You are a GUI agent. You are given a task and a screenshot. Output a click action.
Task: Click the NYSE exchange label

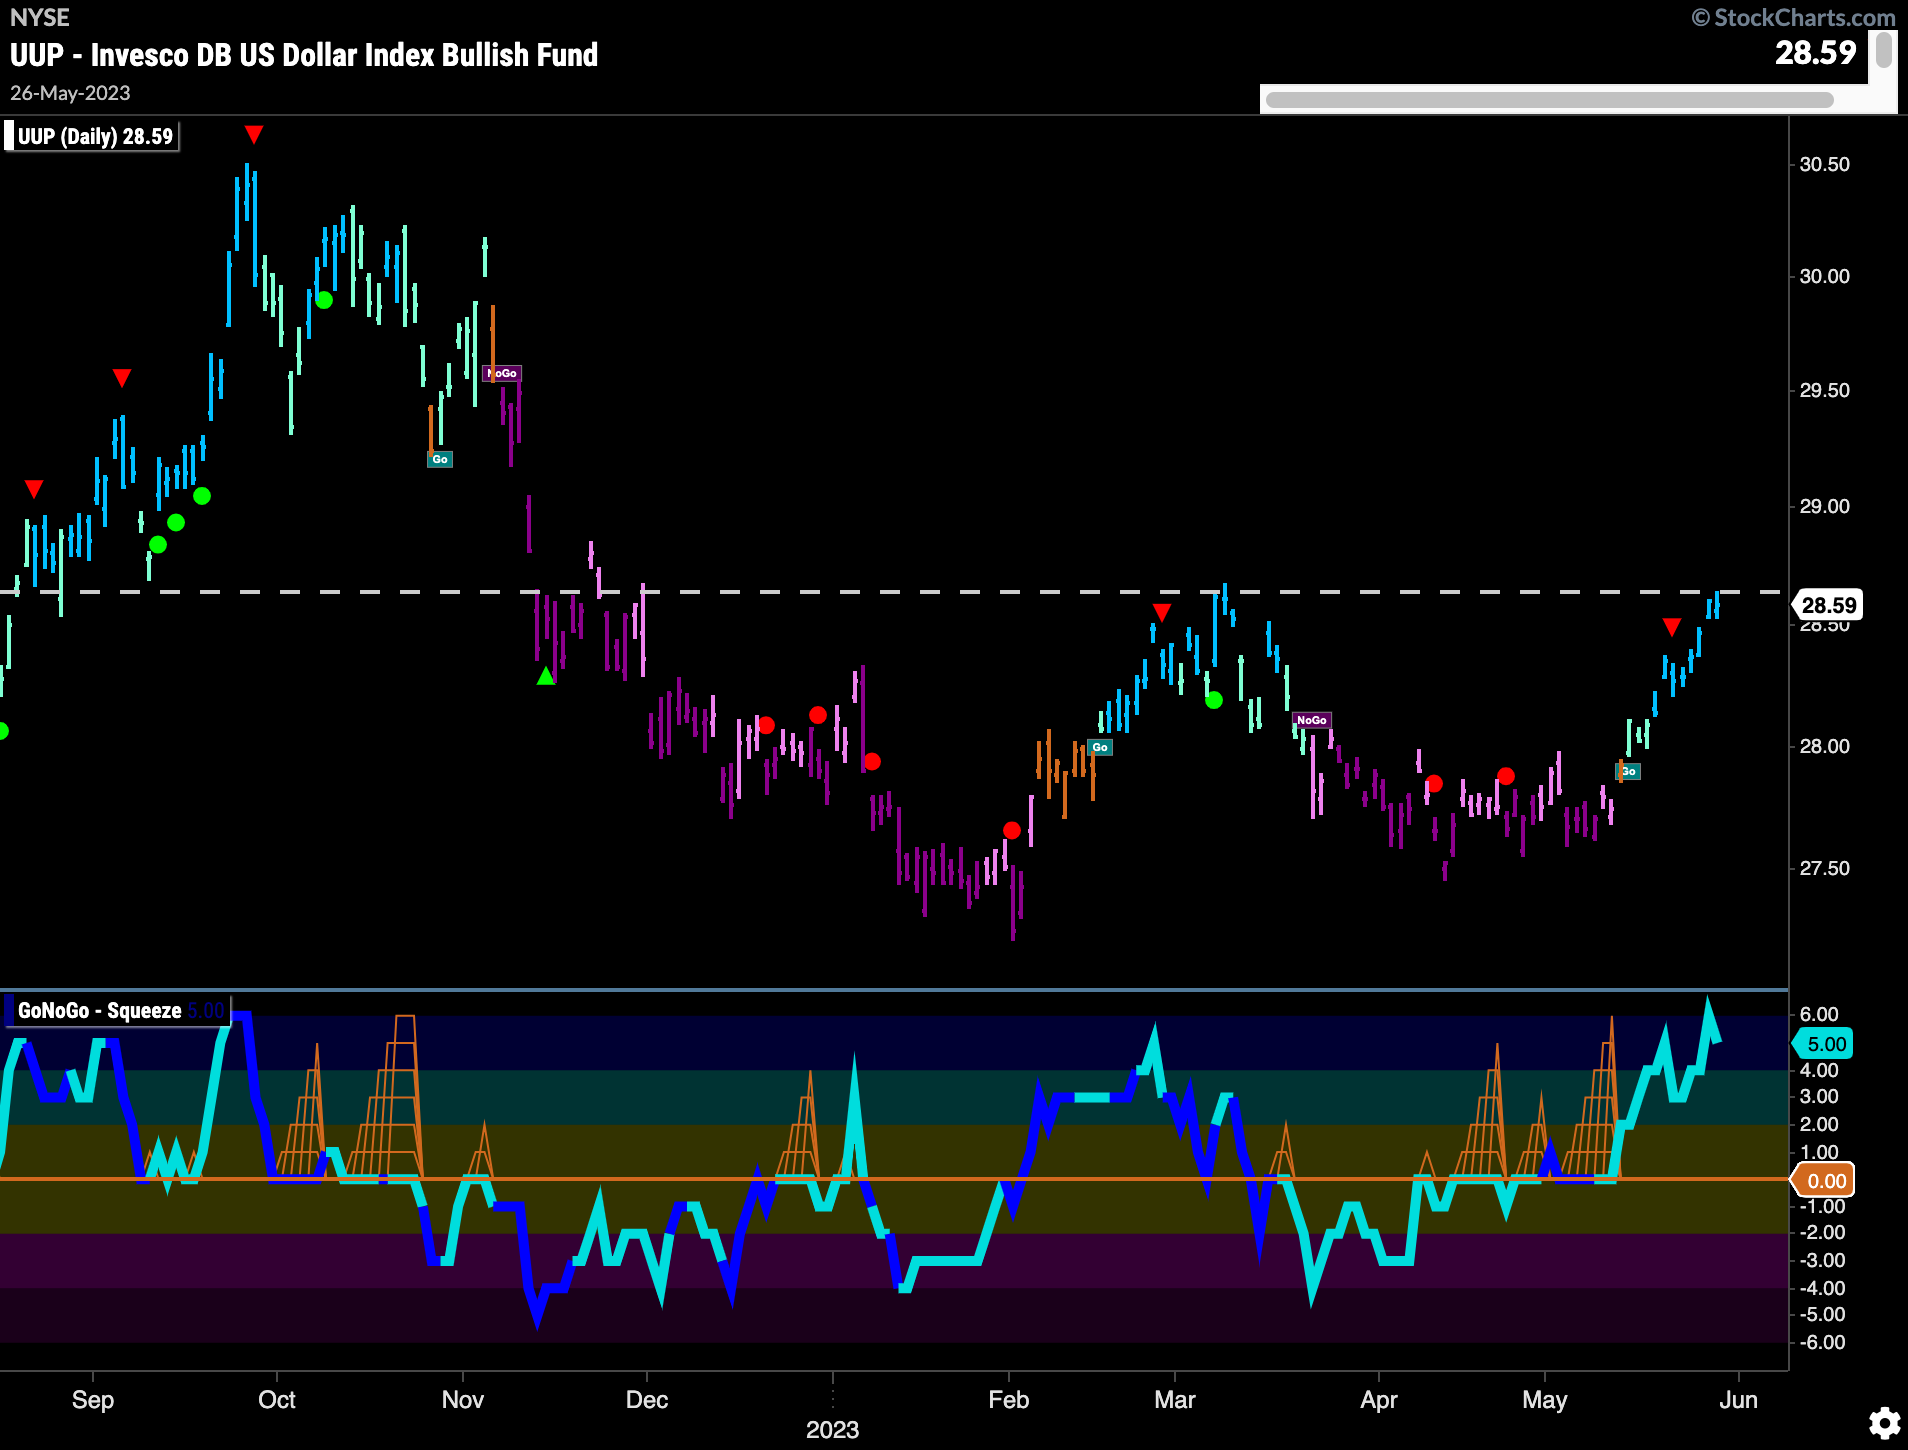(40, 17)
